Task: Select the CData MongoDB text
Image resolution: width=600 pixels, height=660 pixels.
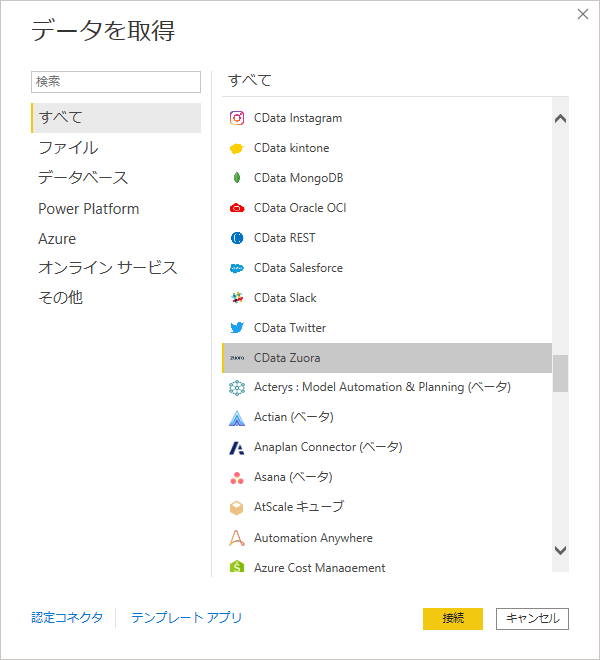Action: (x=299, y=178)
